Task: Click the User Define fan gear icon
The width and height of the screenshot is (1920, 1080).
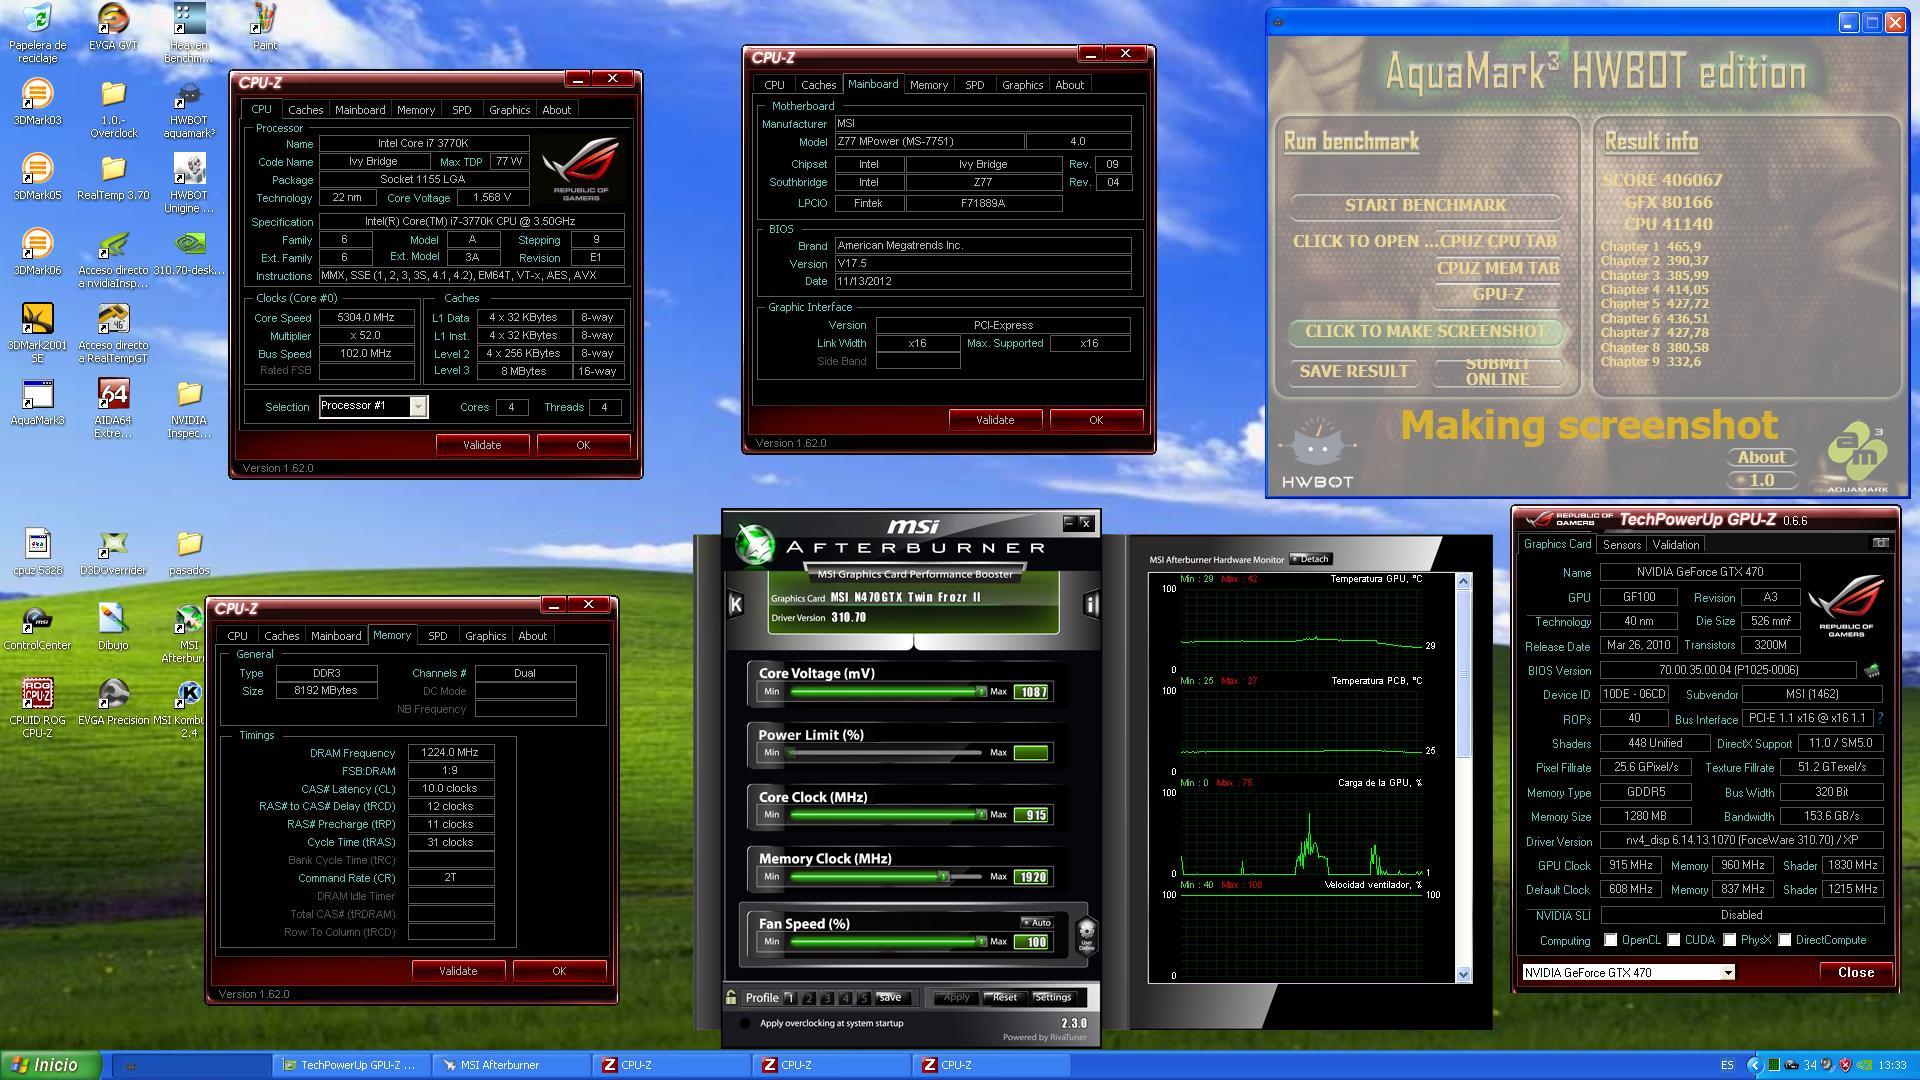Action: (1086, 935)
